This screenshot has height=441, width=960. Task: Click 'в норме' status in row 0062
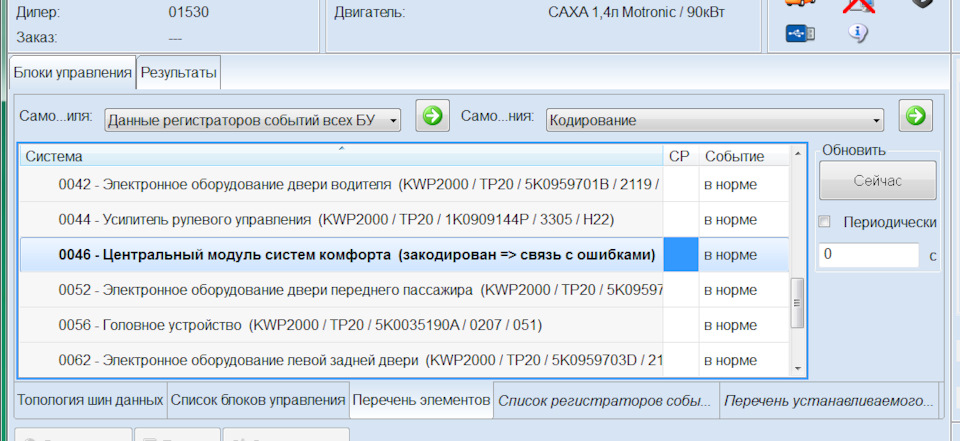pos(730,360)
